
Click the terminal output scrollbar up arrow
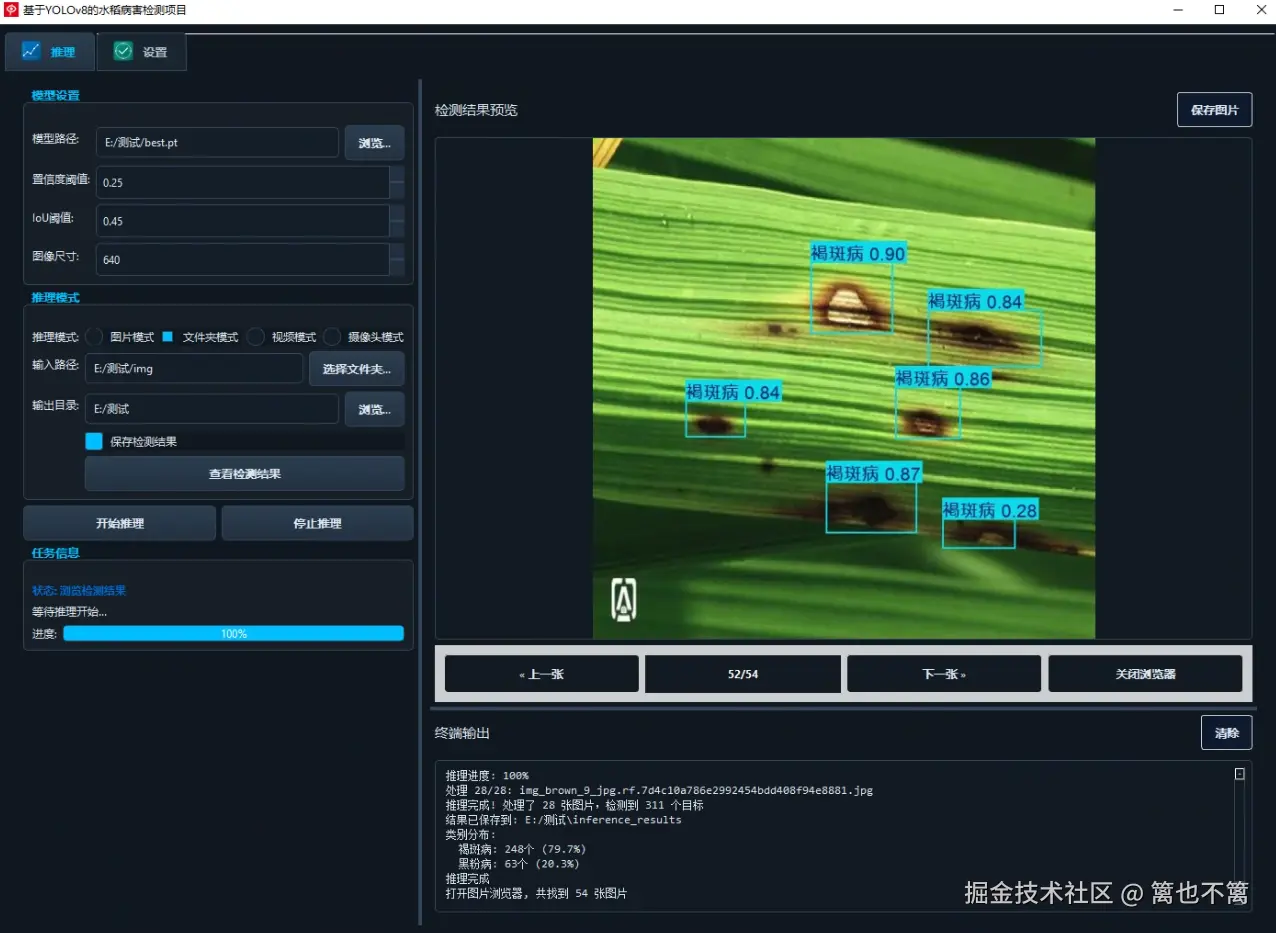[1240, 774]
